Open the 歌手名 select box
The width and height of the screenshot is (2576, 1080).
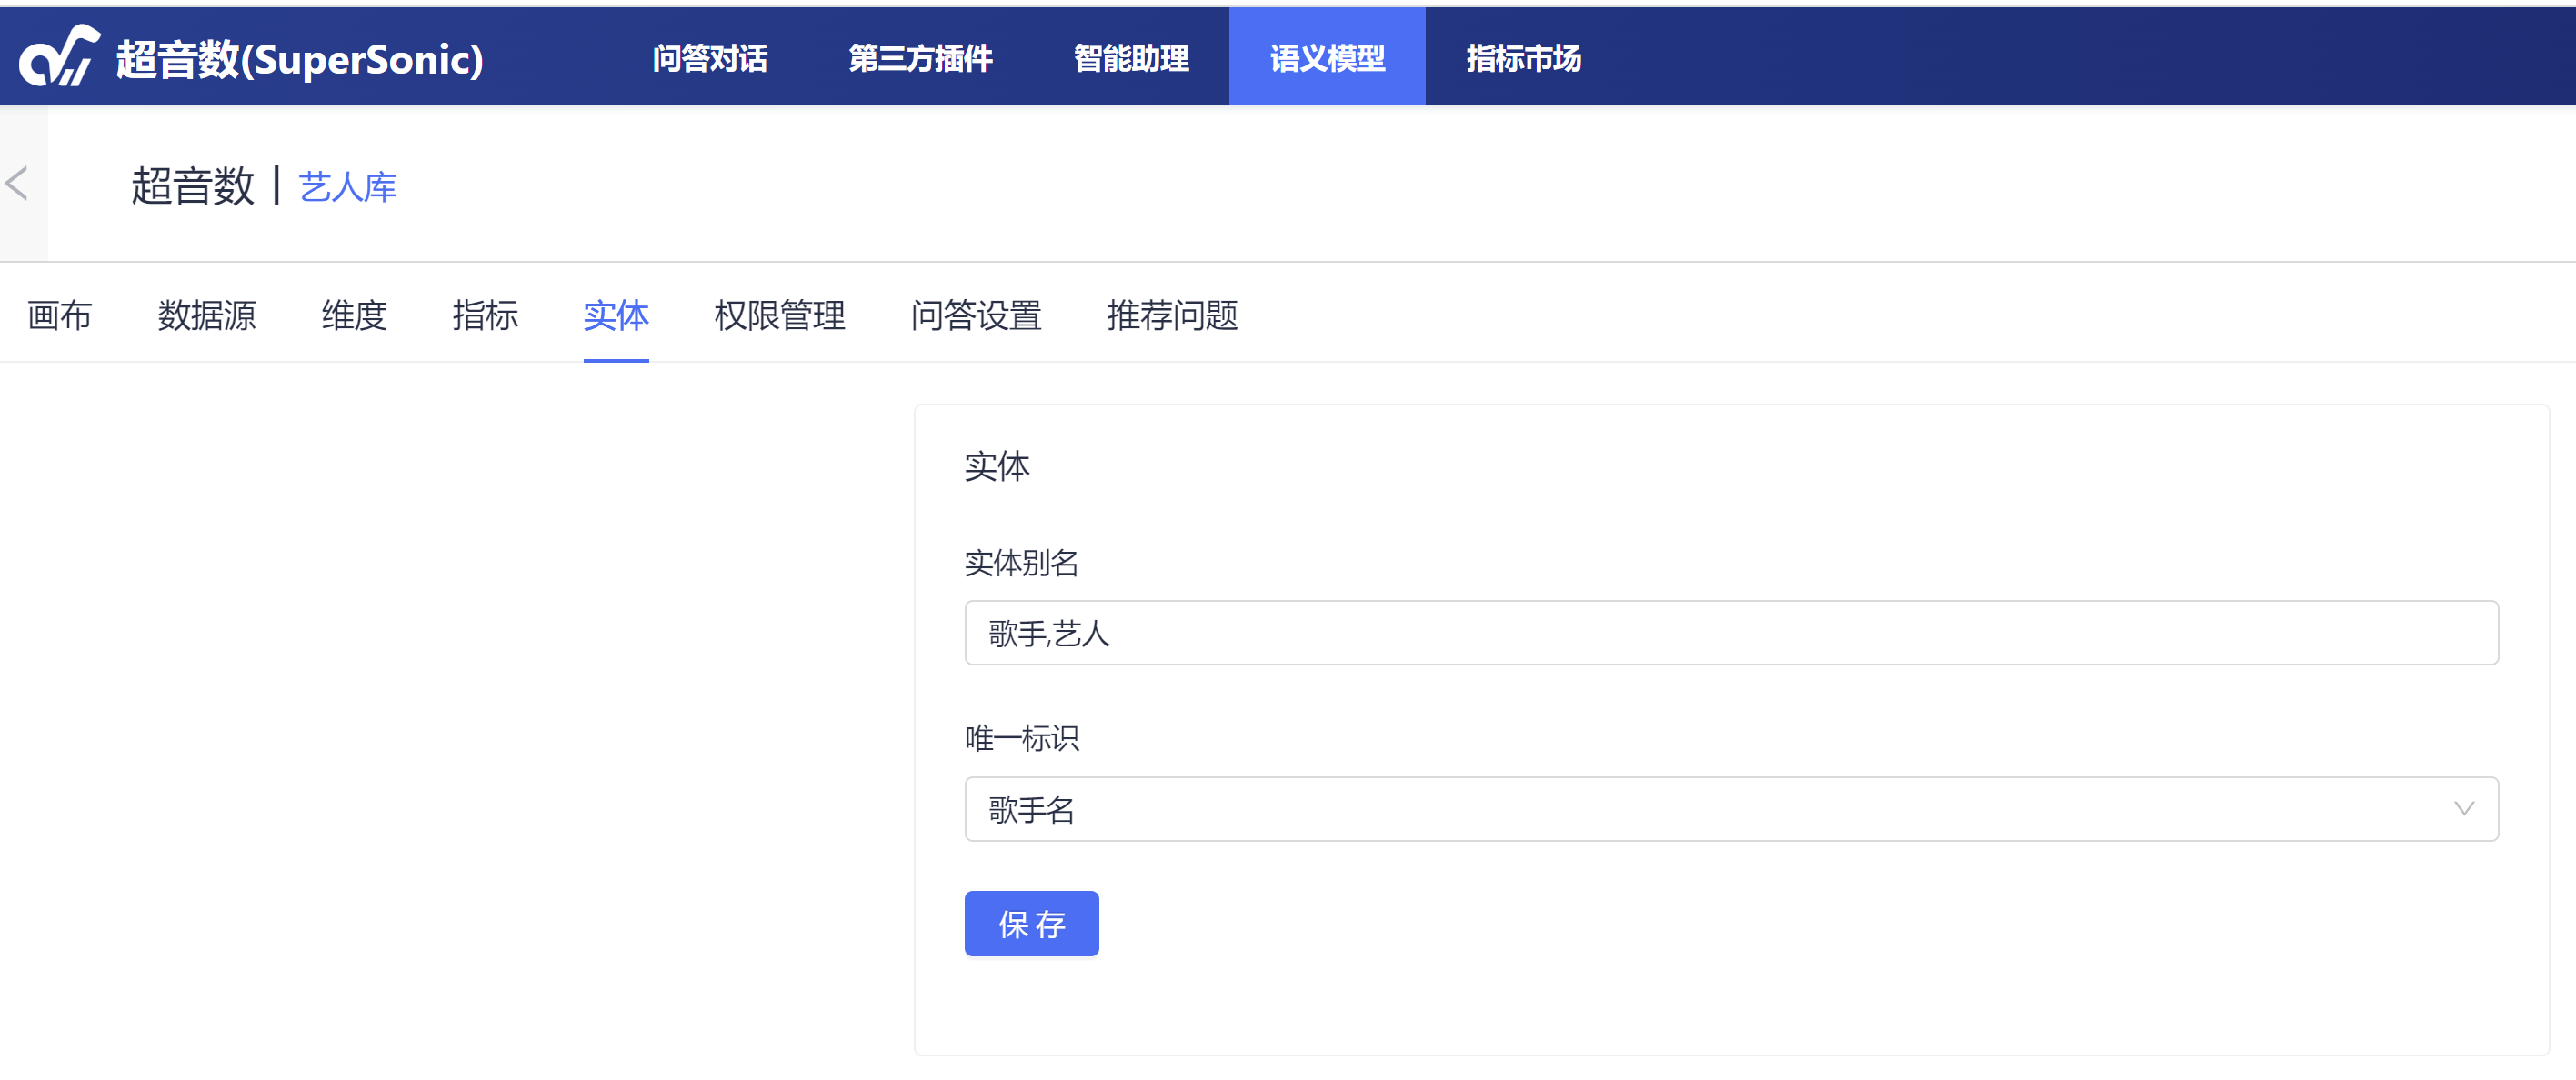1700,809
